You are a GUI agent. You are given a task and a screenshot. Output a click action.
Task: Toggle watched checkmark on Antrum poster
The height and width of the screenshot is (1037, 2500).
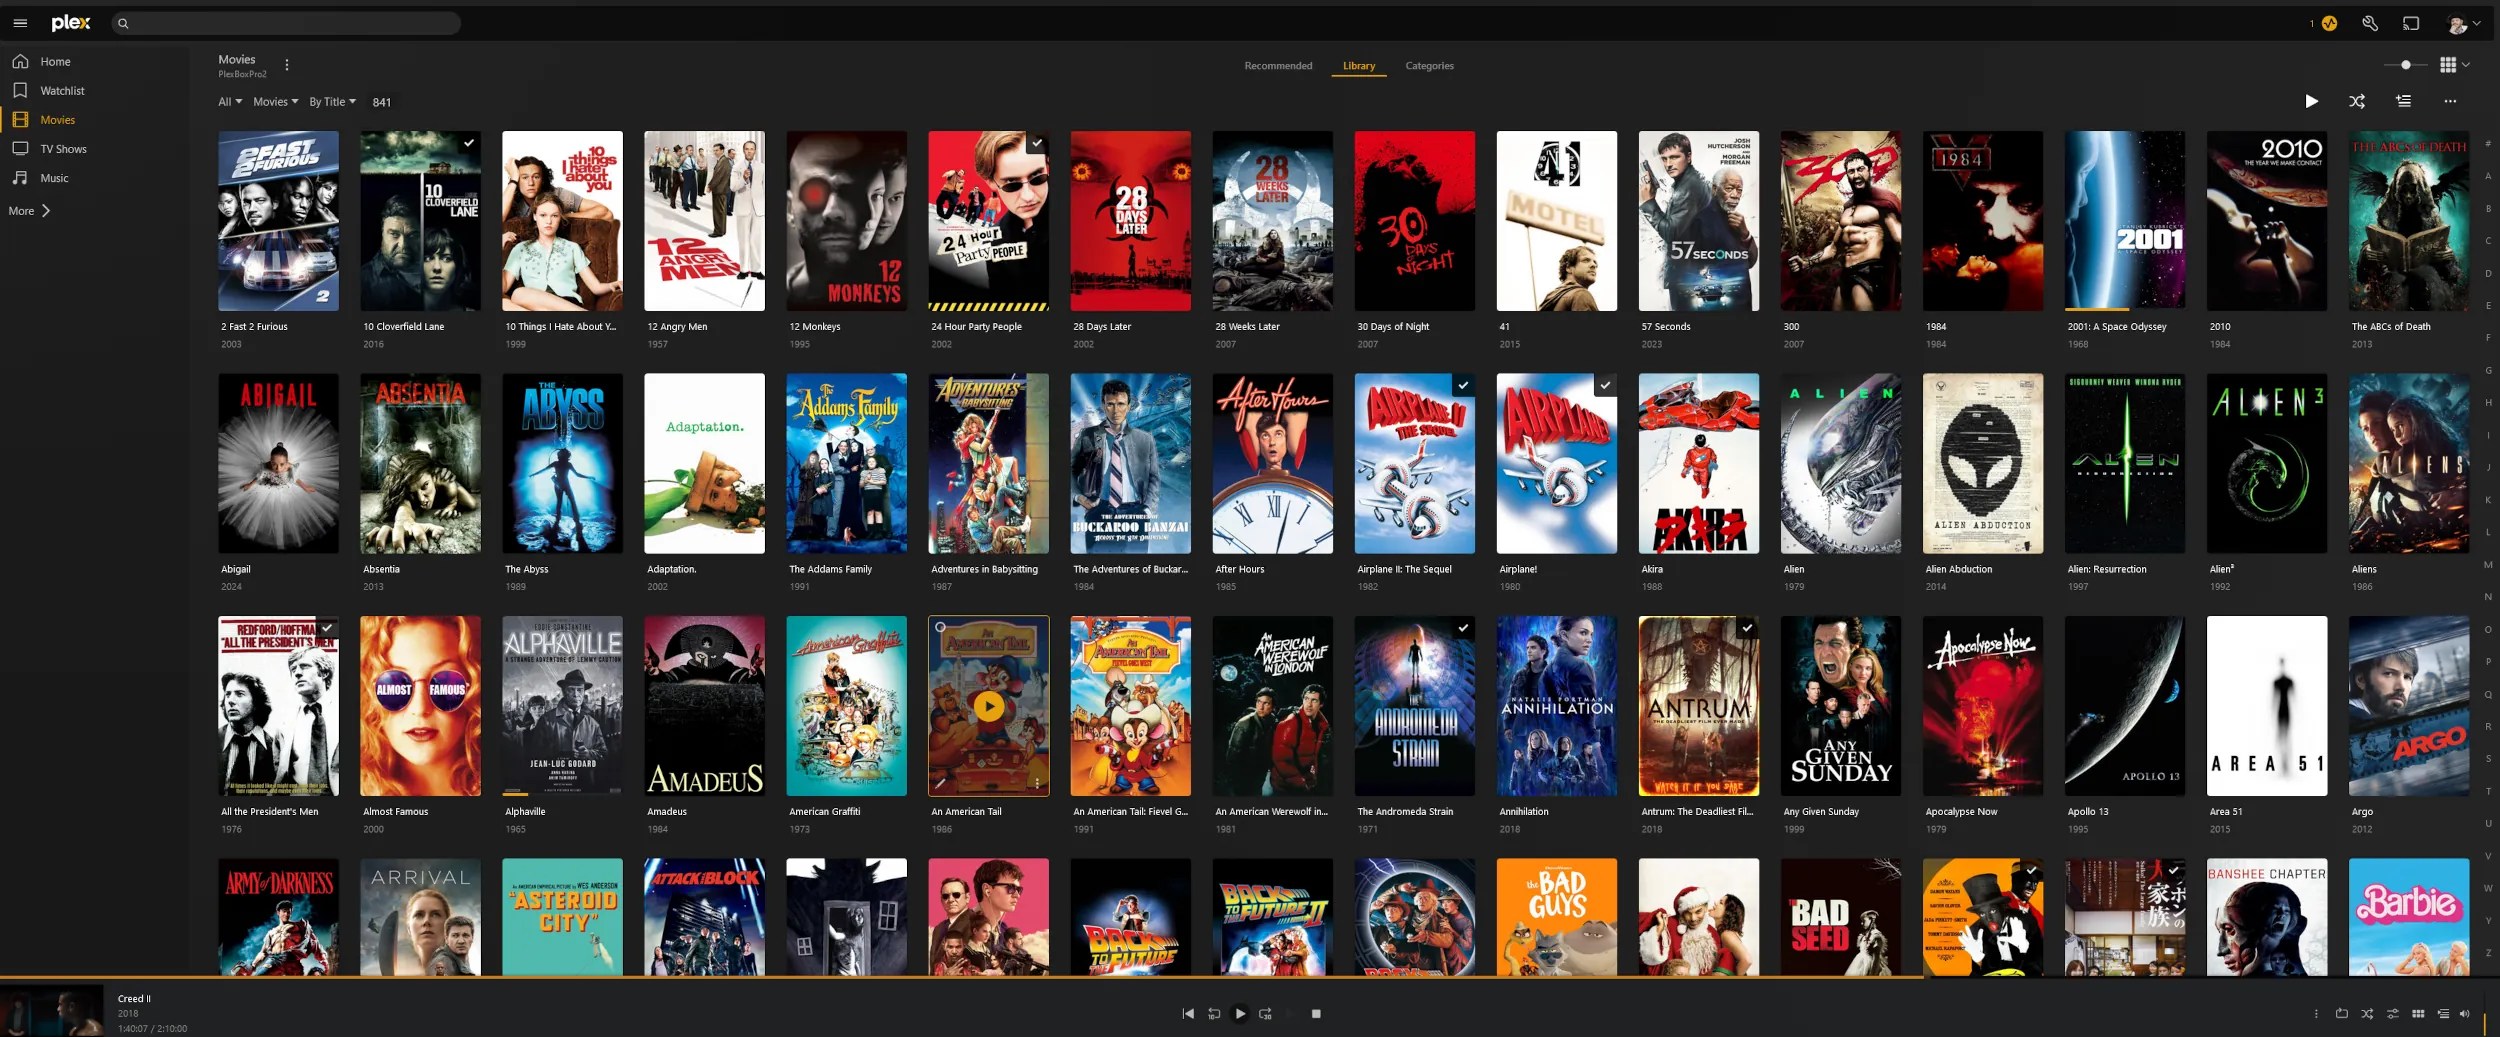pyautogui.click(x=1747, y=628)
